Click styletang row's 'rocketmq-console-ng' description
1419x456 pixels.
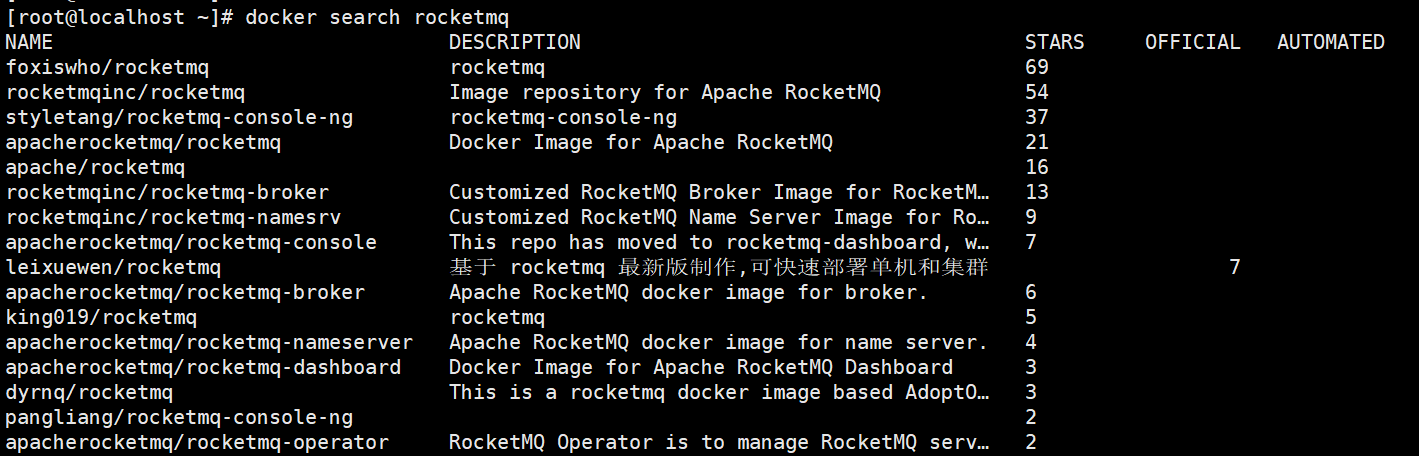click(x=563, y=117)
